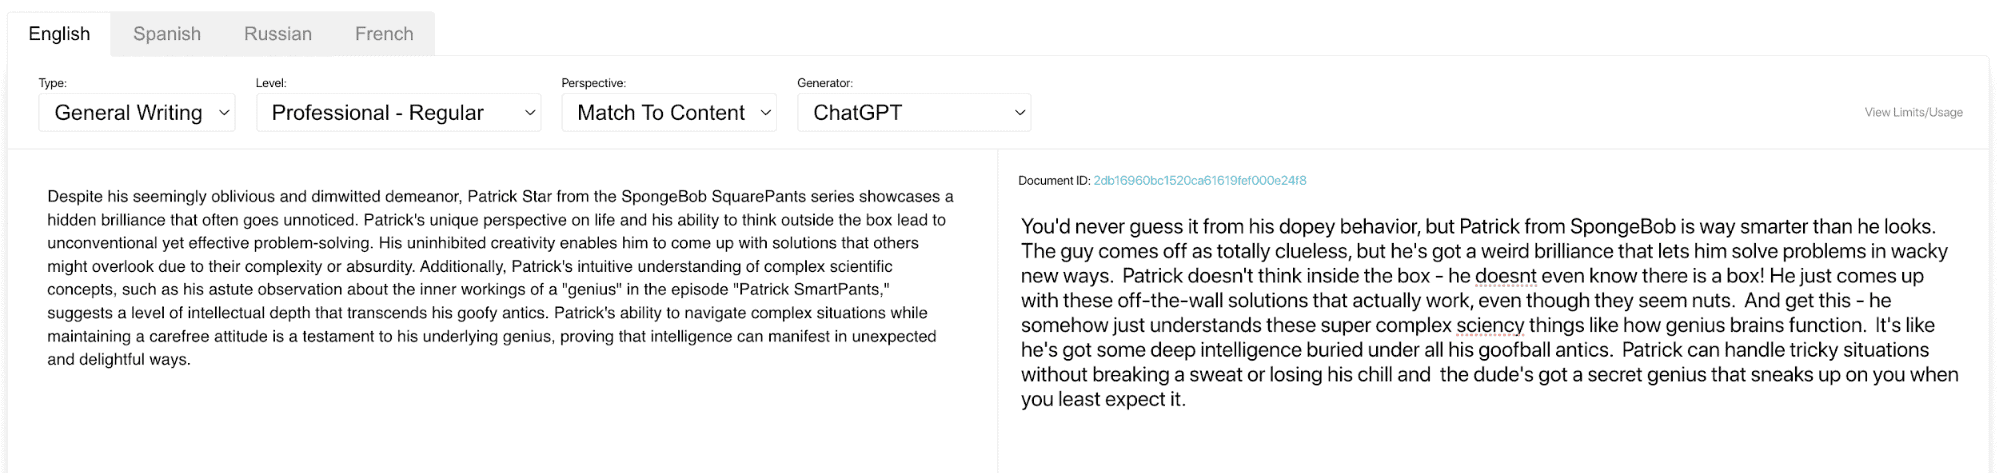Click inside the original input text area
The width and height of the screenshot is (1999, 473).
(x=501, y=310)
